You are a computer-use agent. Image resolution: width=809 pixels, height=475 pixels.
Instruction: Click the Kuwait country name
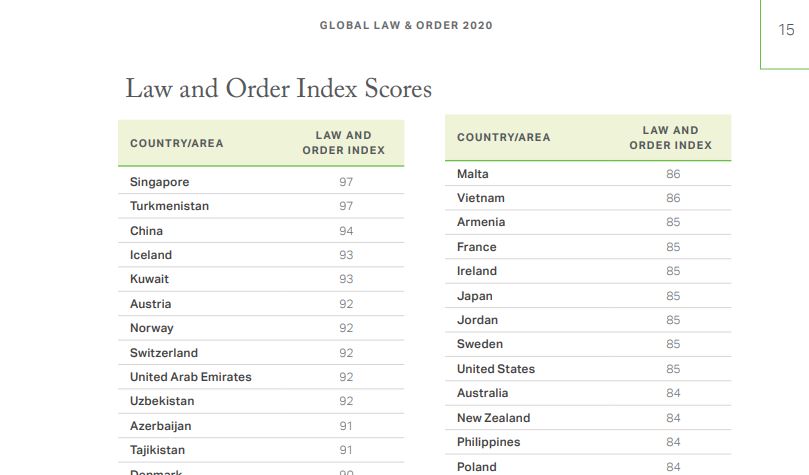[x=150, y=279]
